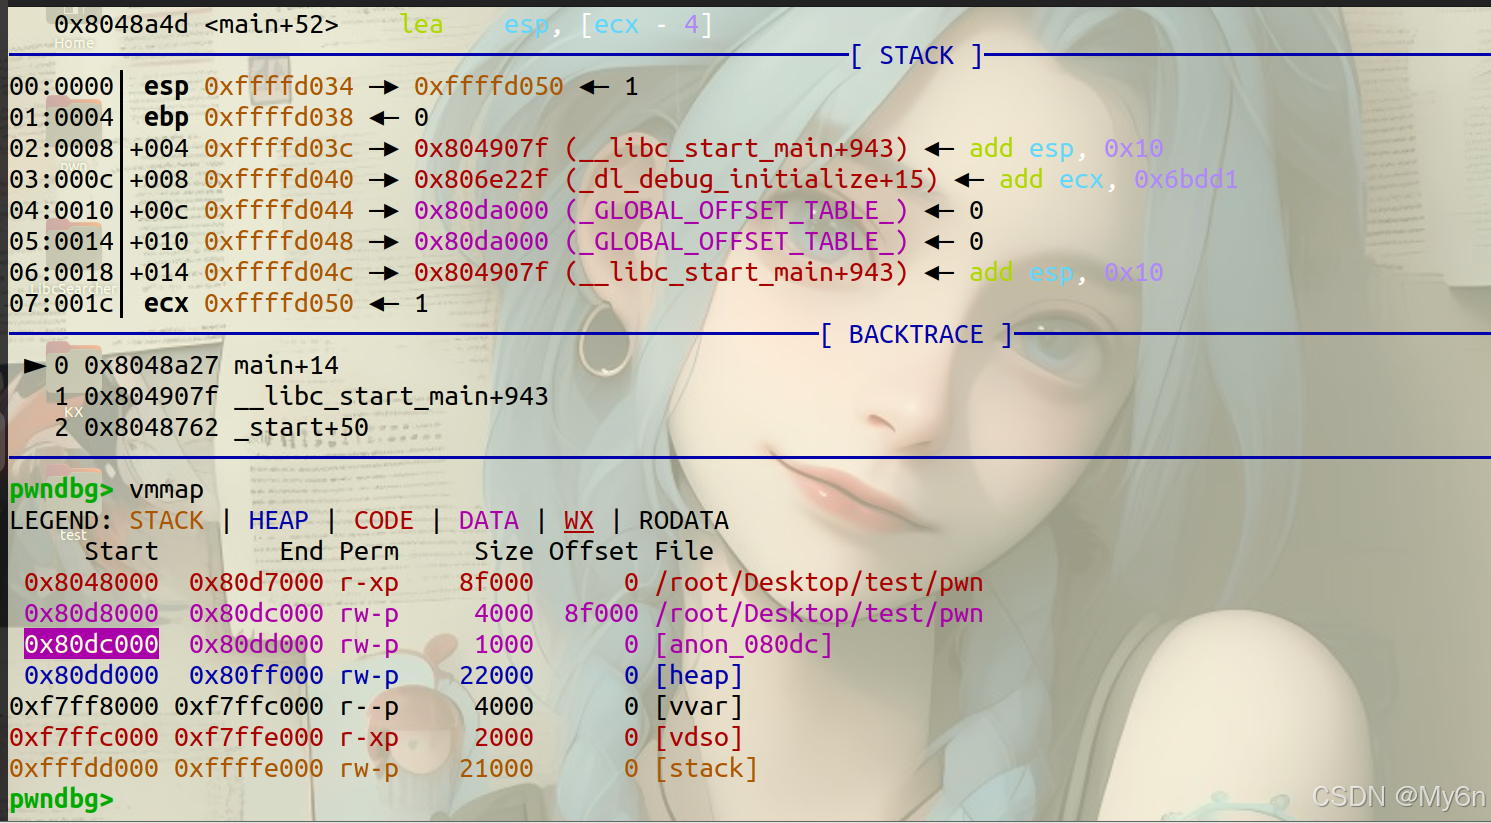1491x823 pixels.
Task: Click stack mapping end address 0xffffe000
Action: 249,769
